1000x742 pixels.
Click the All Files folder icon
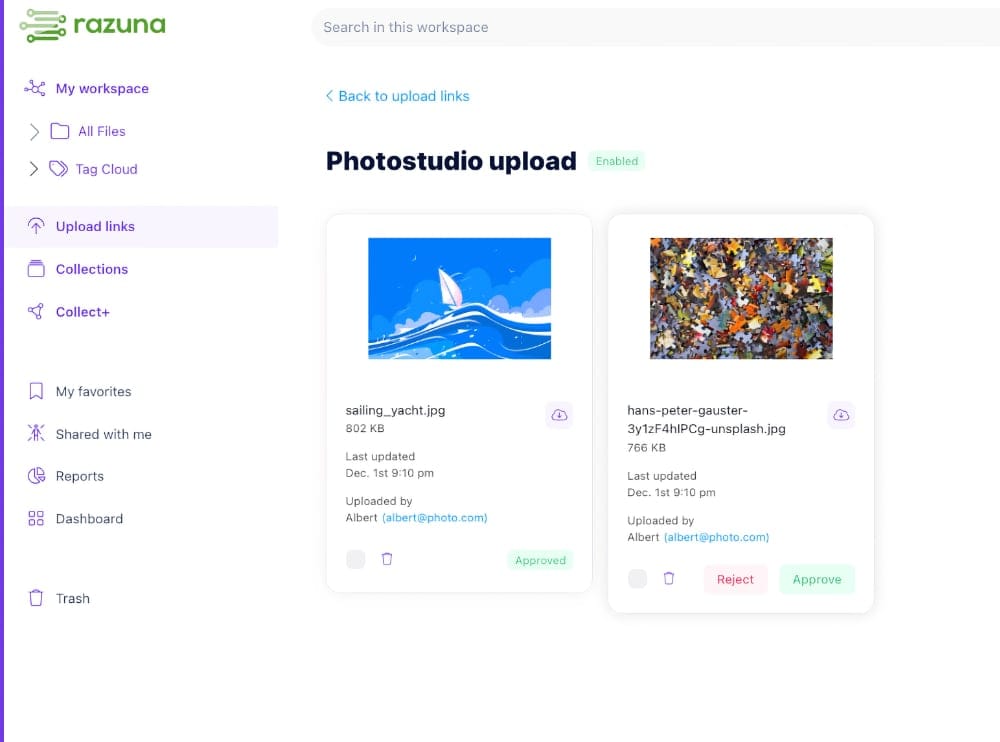click(x=60, y=131)
